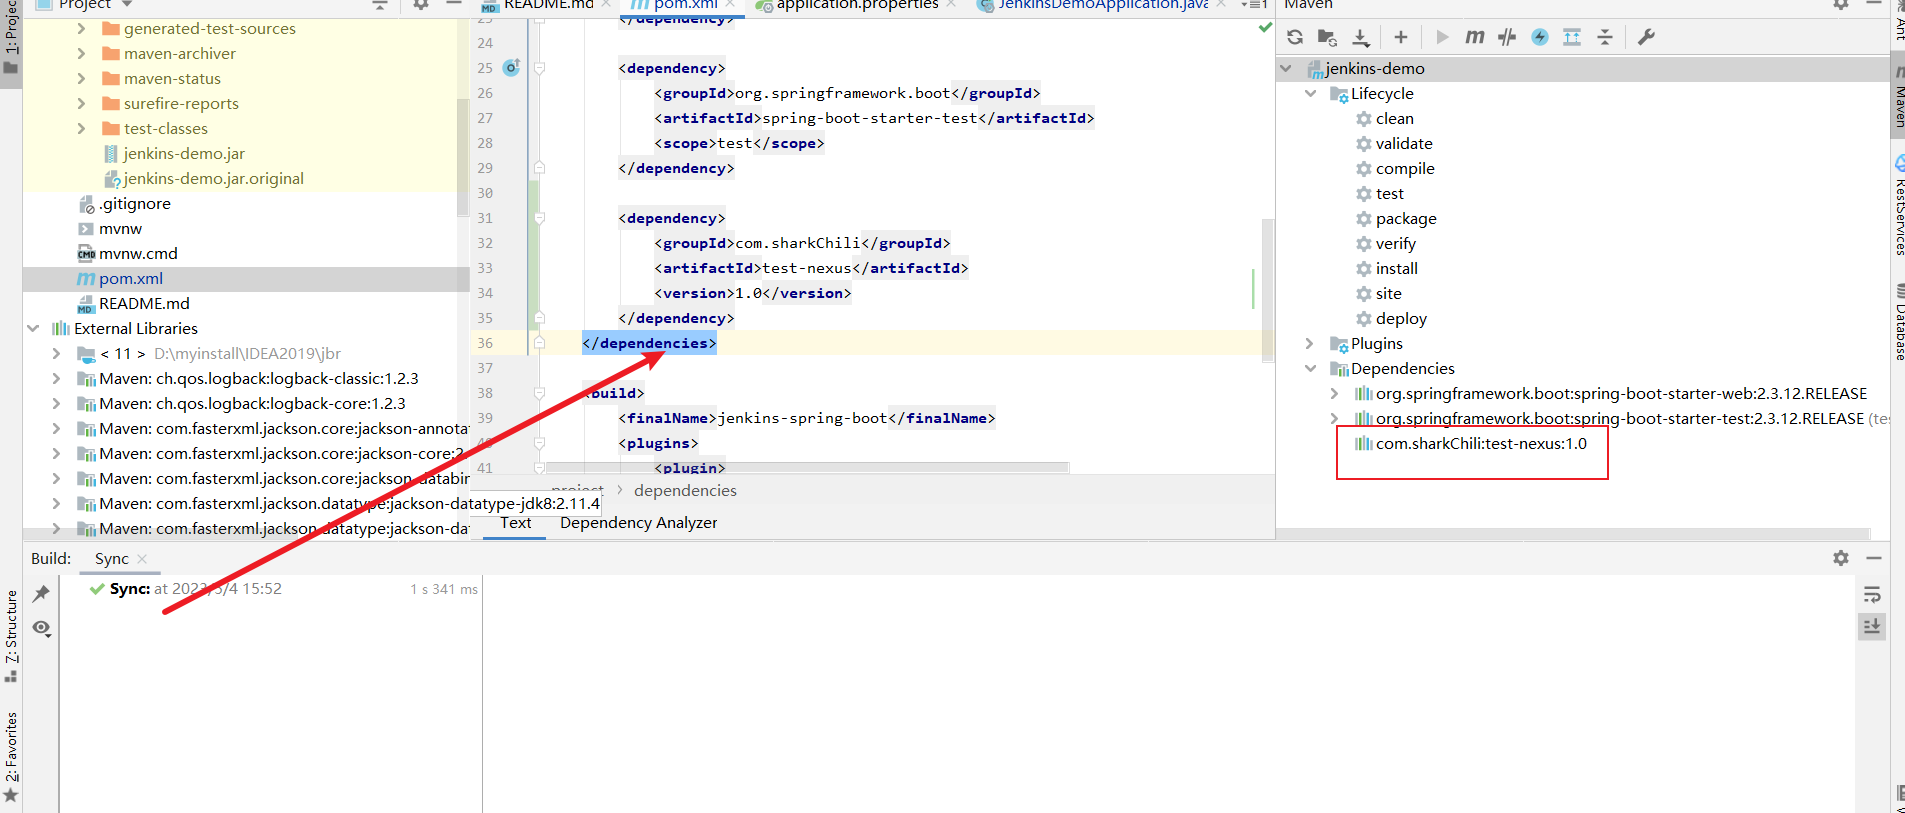Switch to the Dependency Analyzer tab
The height and width of the screenshot is (813, 1905).
click(638, 522)
